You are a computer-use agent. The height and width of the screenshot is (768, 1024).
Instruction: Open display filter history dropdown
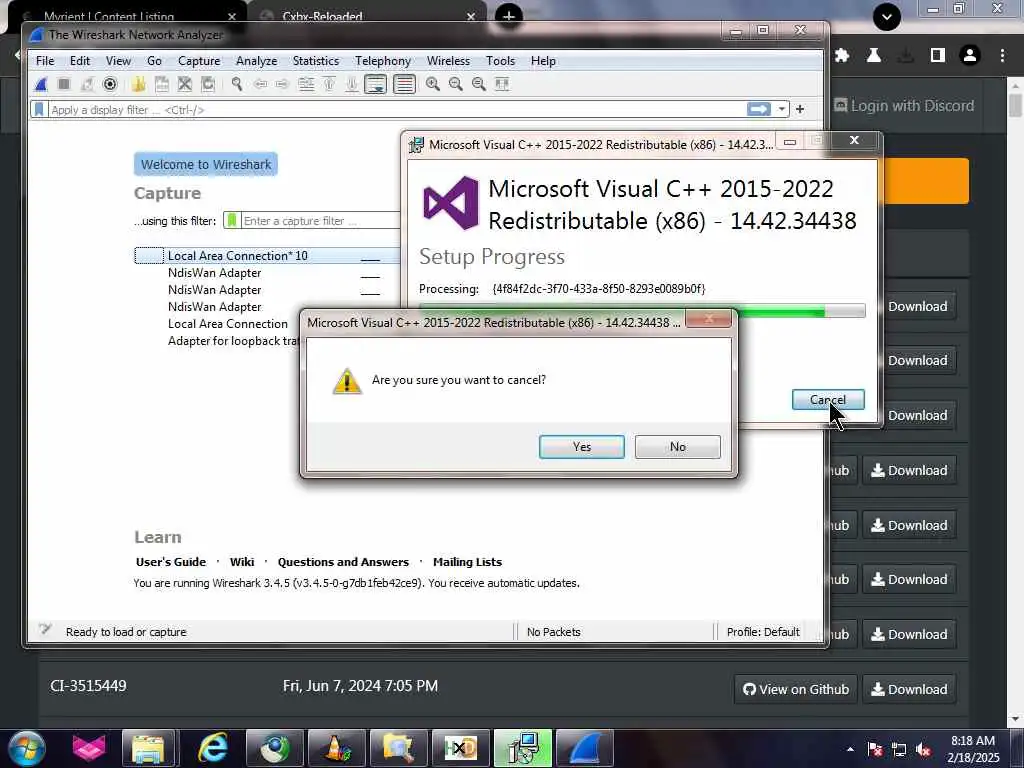coord(781,109)
